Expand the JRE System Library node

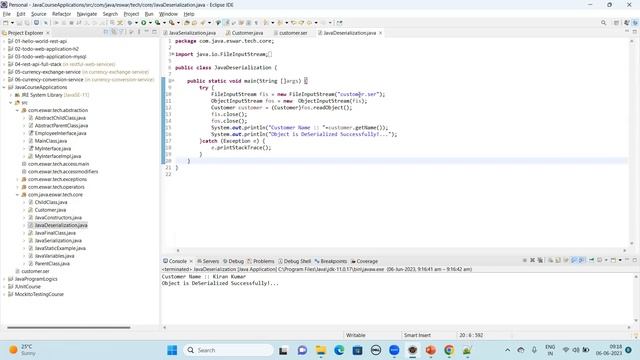pos(11,95)
